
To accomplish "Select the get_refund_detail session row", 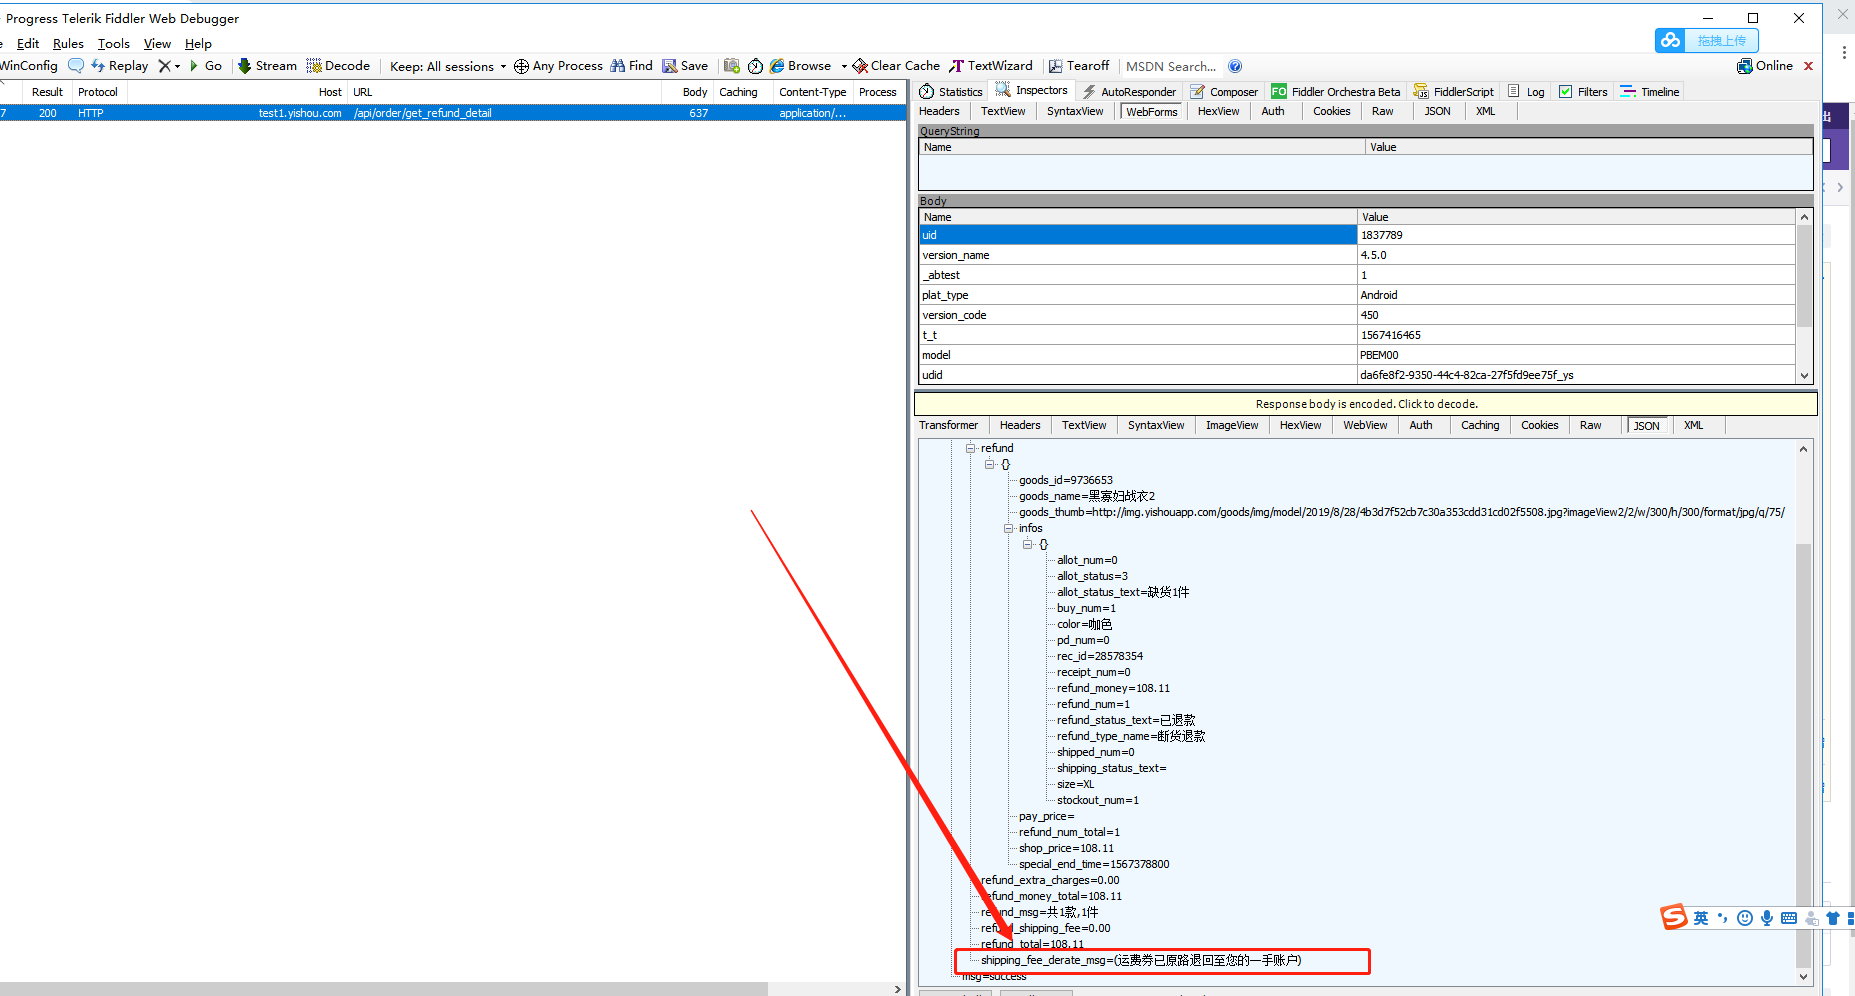I will [x=452, y=113].
